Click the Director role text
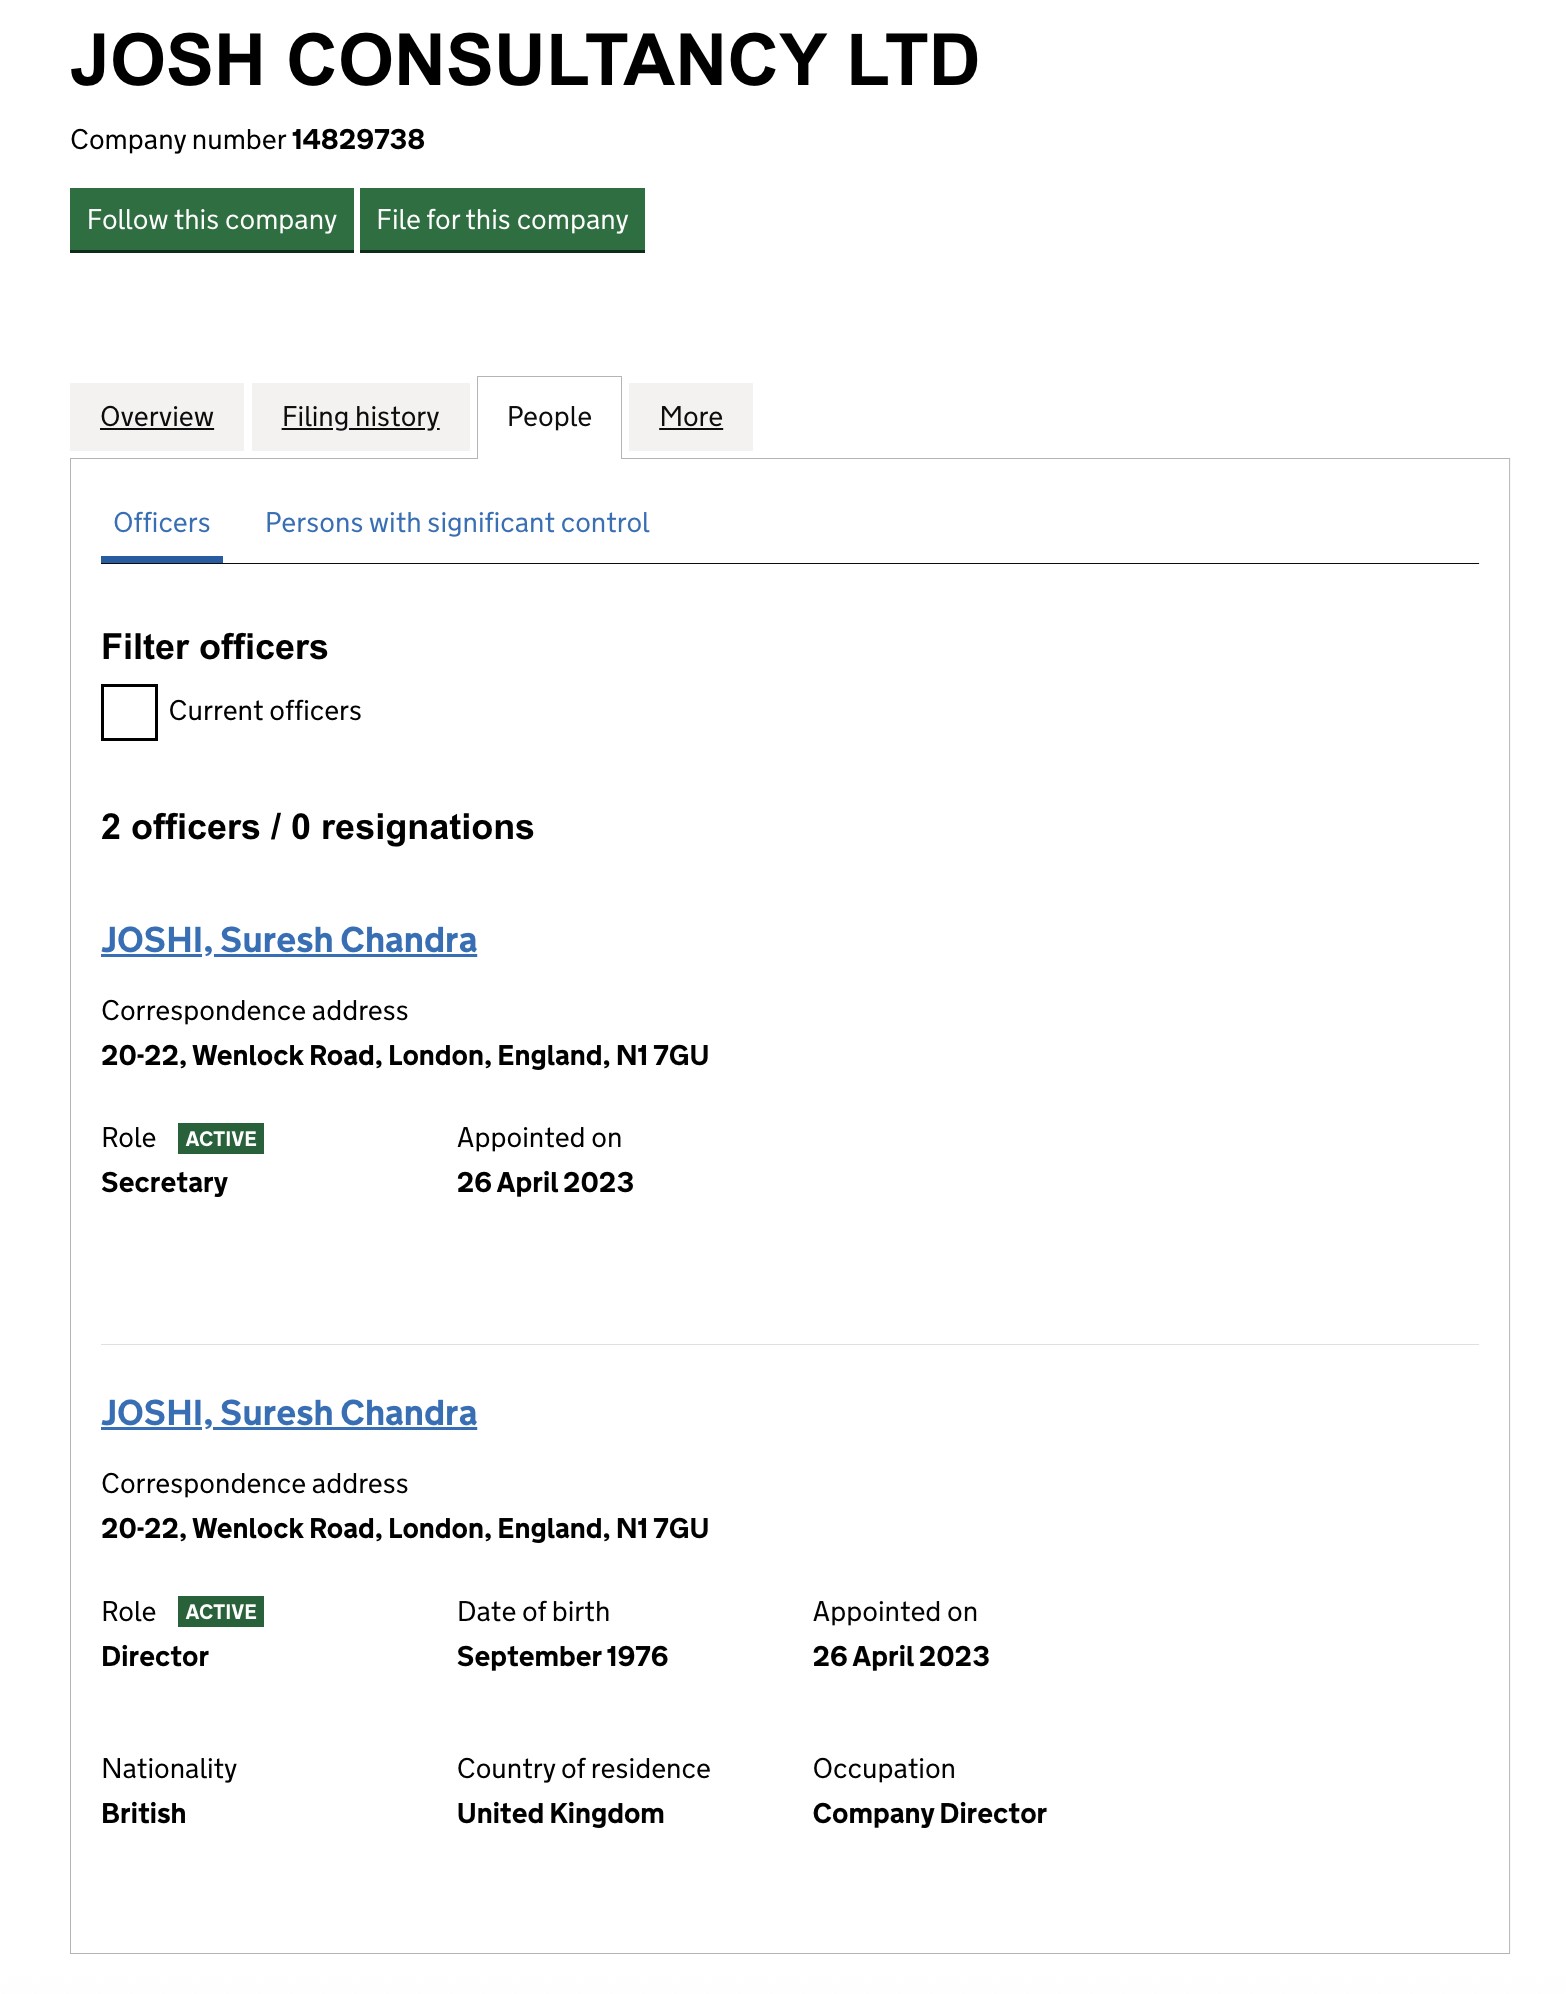 tap(155, 1657)
